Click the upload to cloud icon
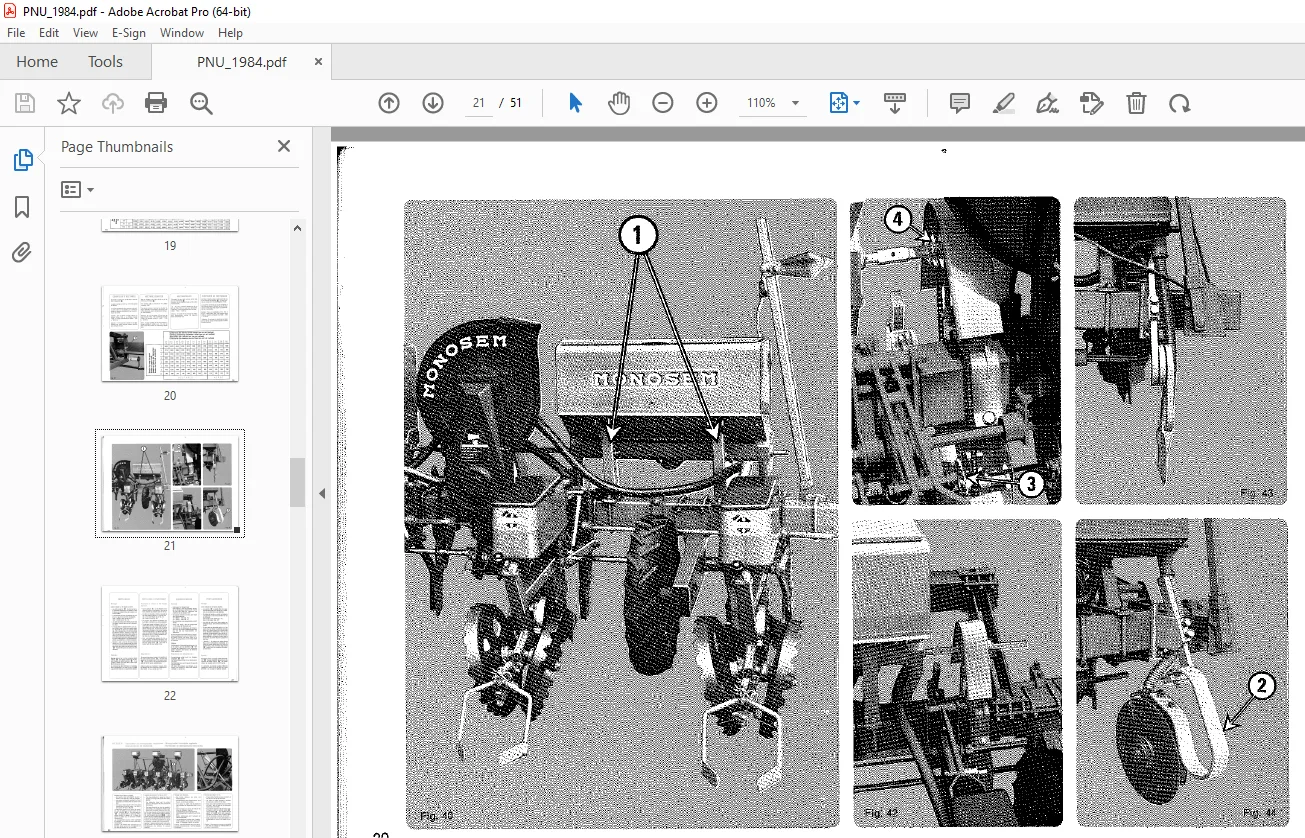Image resolution: width=1305 pixels, height=838 pixels. coord(113,103)
